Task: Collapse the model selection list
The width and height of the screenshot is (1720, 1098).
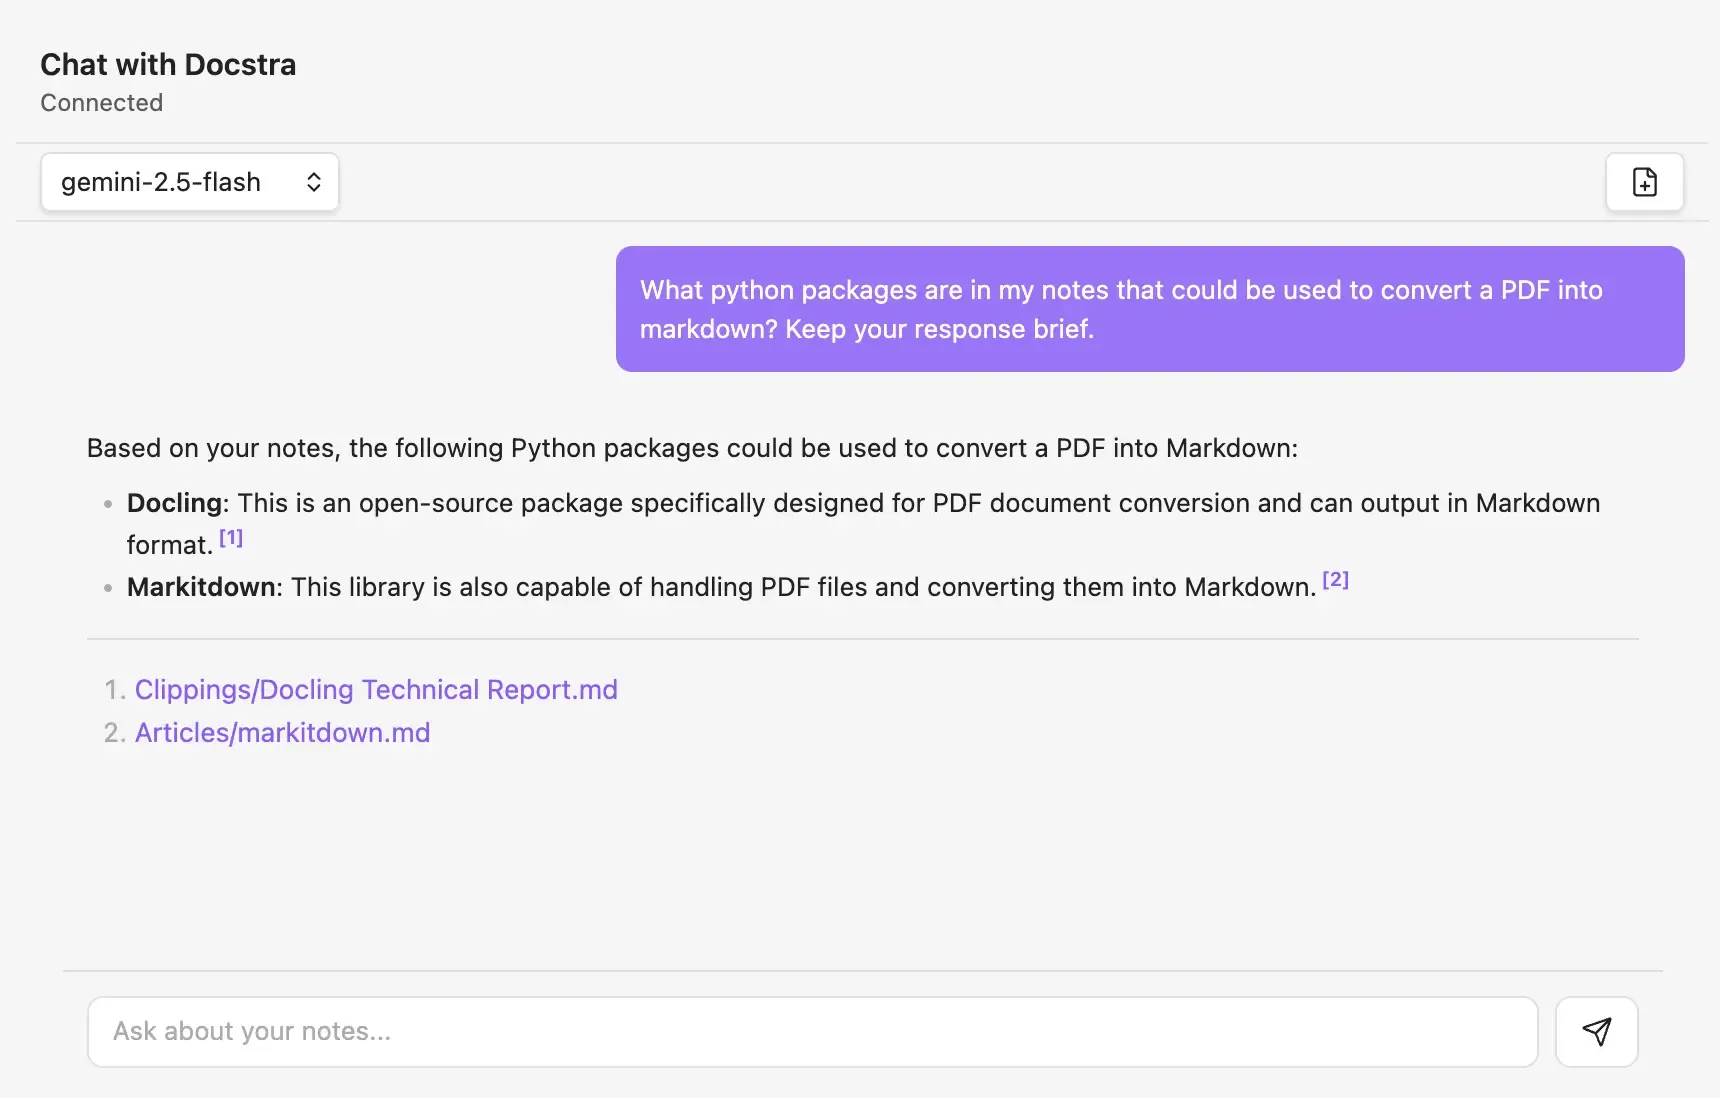Action: tap(313, 182)
